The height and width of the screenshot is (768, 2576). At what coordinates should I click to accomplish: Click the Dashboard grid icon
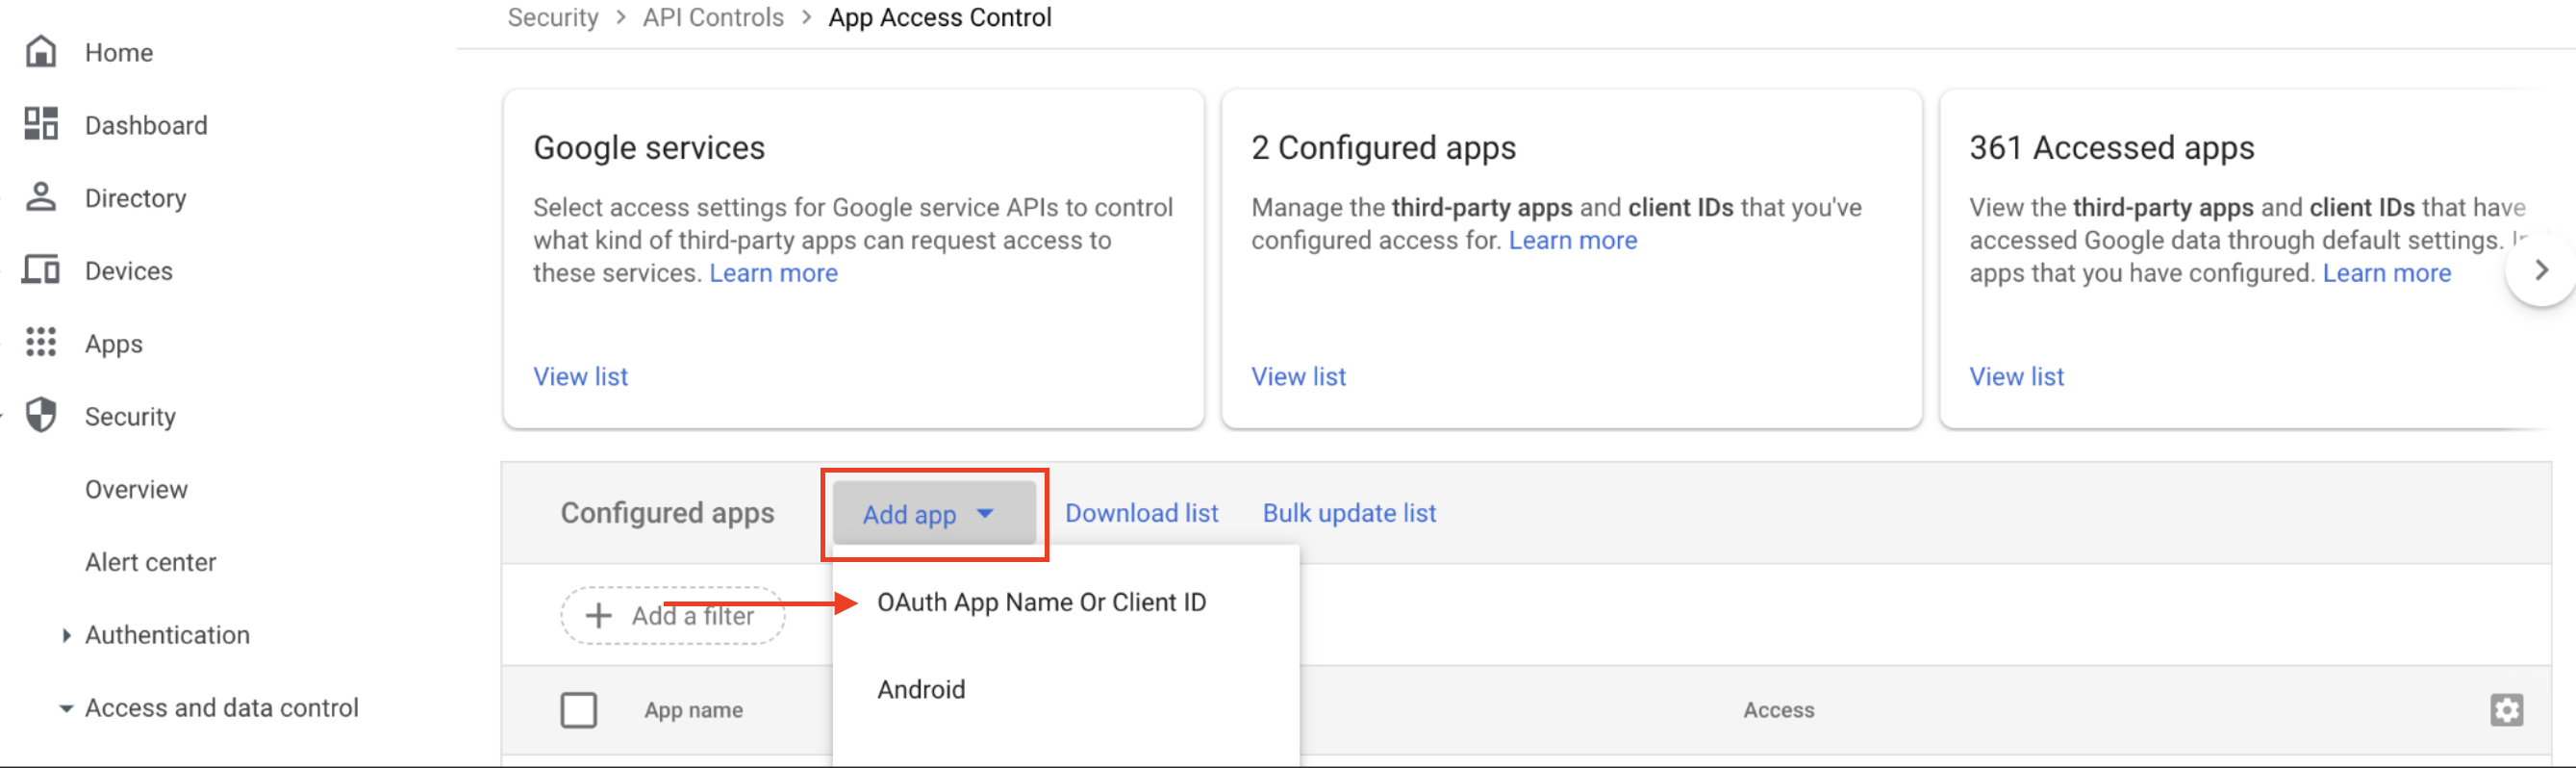click(x=41, y=124)
